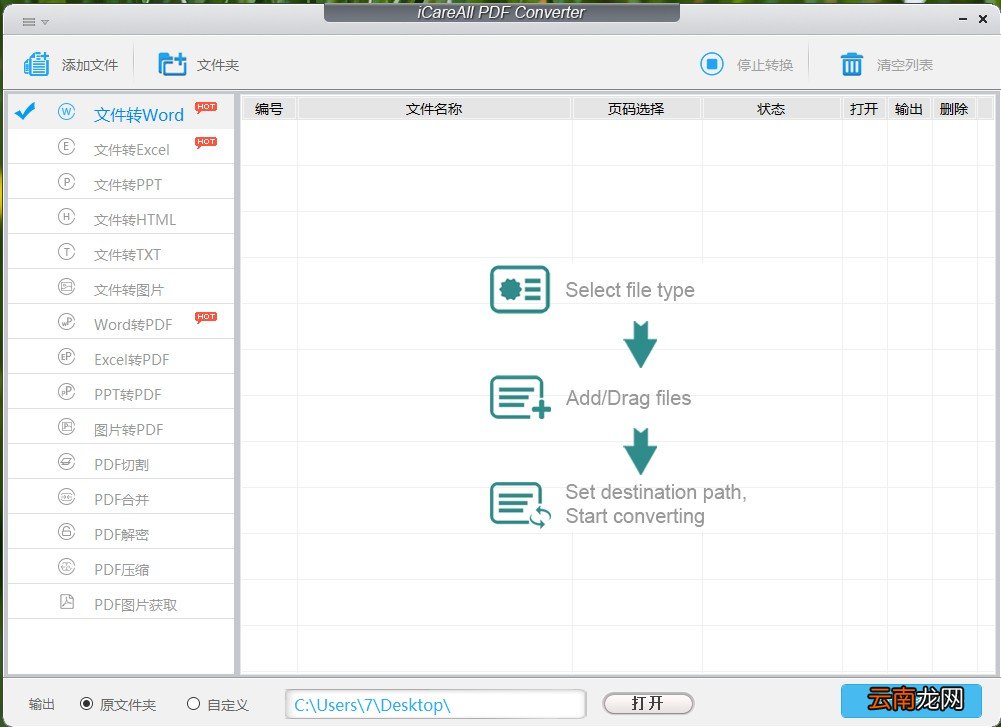This screenshot has width=1001, height=727.
Task: Click the 输出 column header
Action: point(909,109)
